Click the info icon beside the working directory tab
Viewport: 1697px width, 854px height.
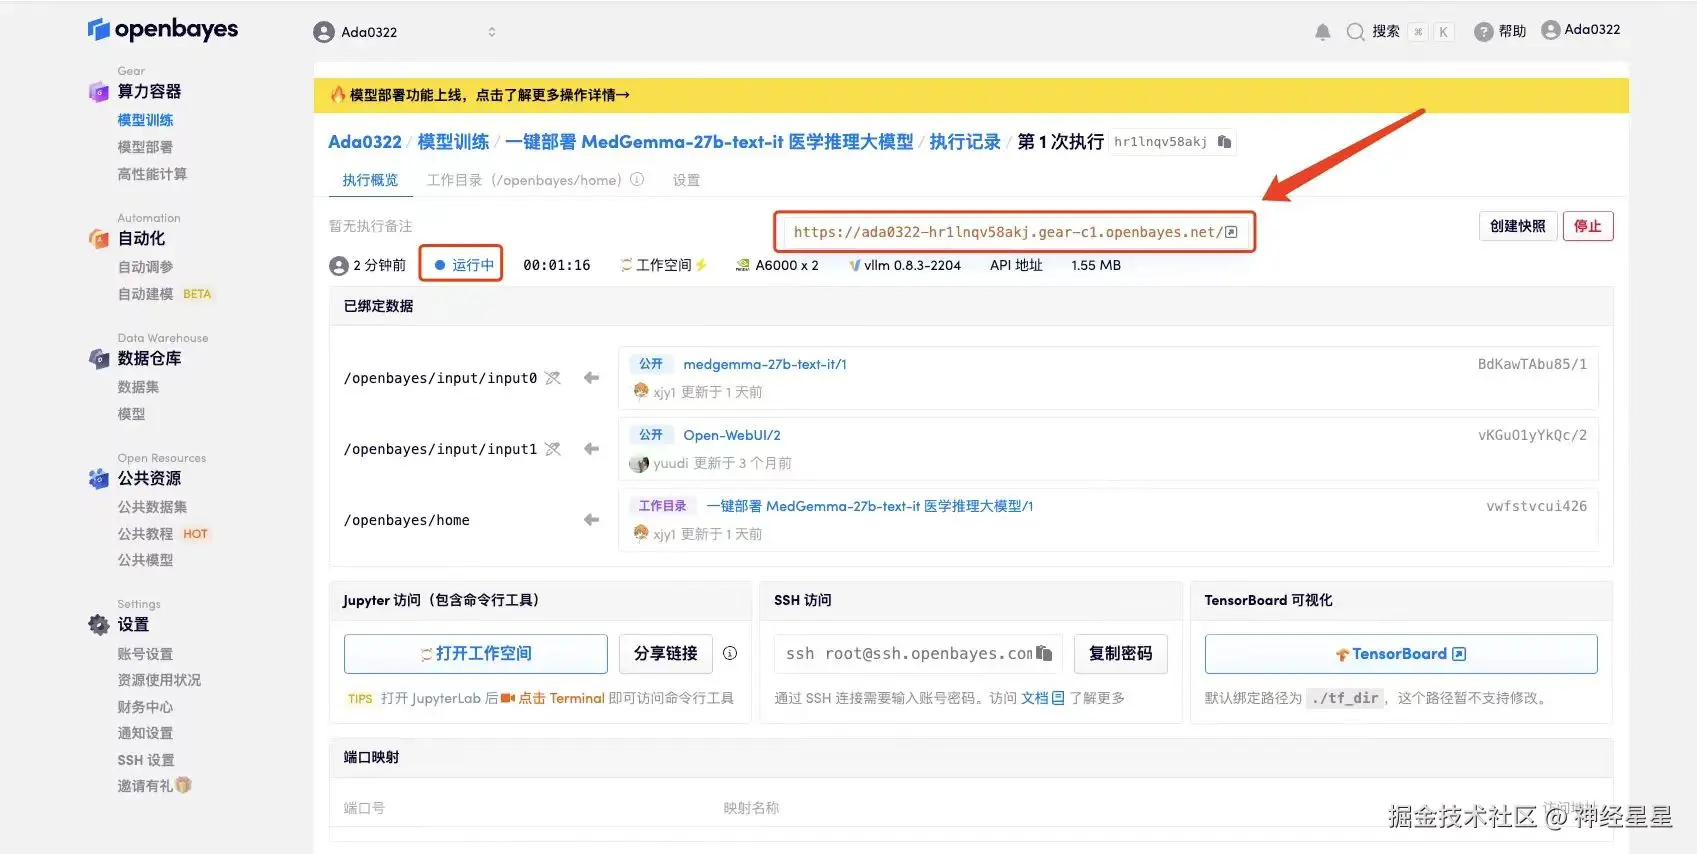[x=637, y=180]
